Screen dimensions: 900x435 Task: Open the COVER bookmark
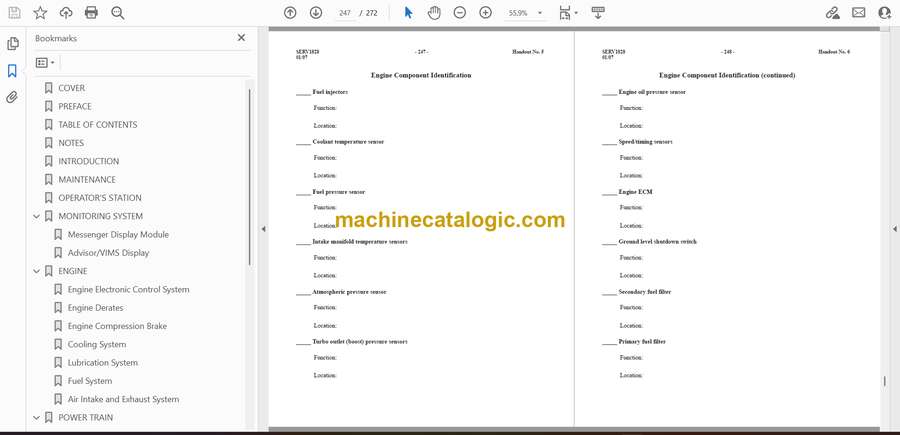click(x=71, y=88)
